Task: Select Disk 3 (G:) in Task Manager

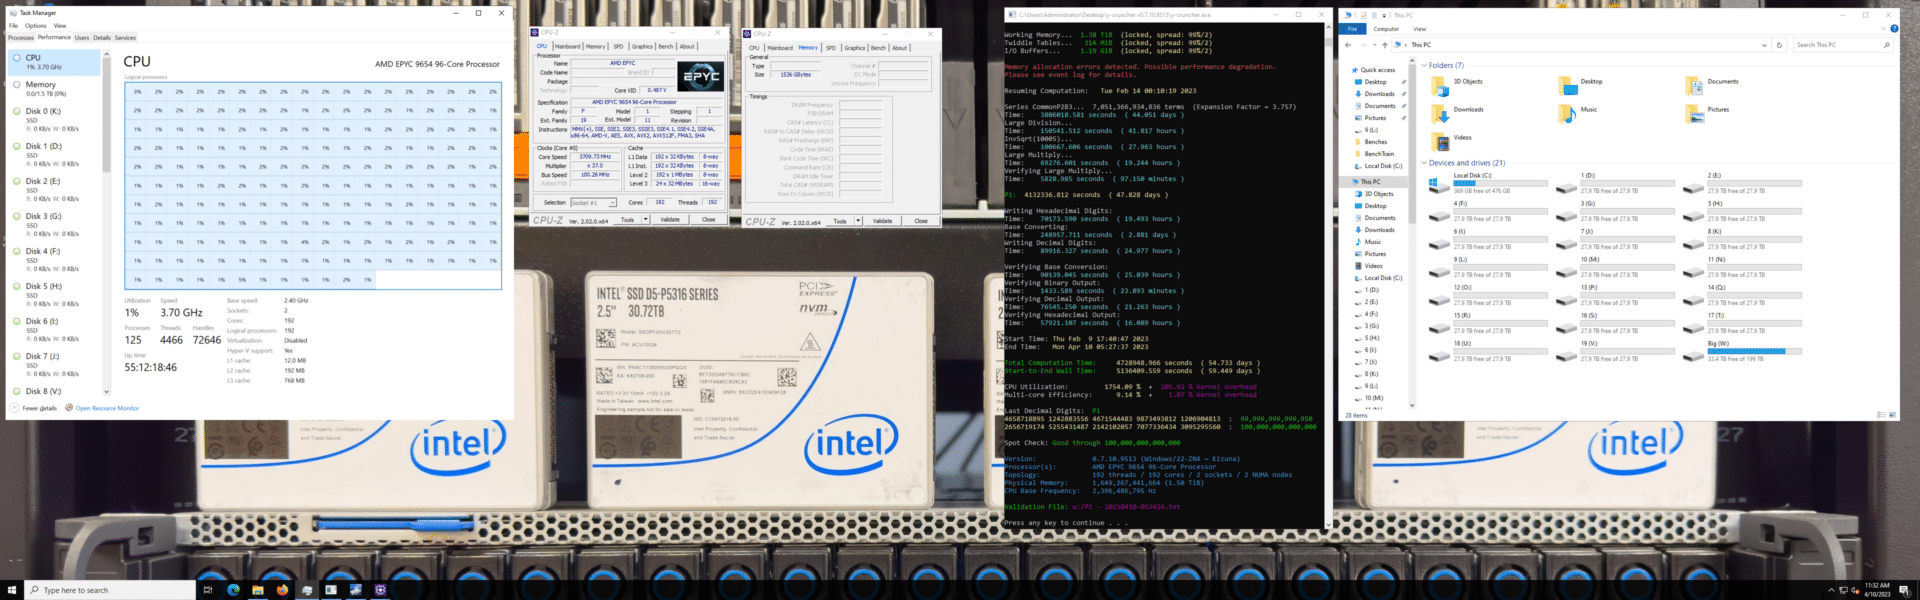Action: (x=56, y=224)
